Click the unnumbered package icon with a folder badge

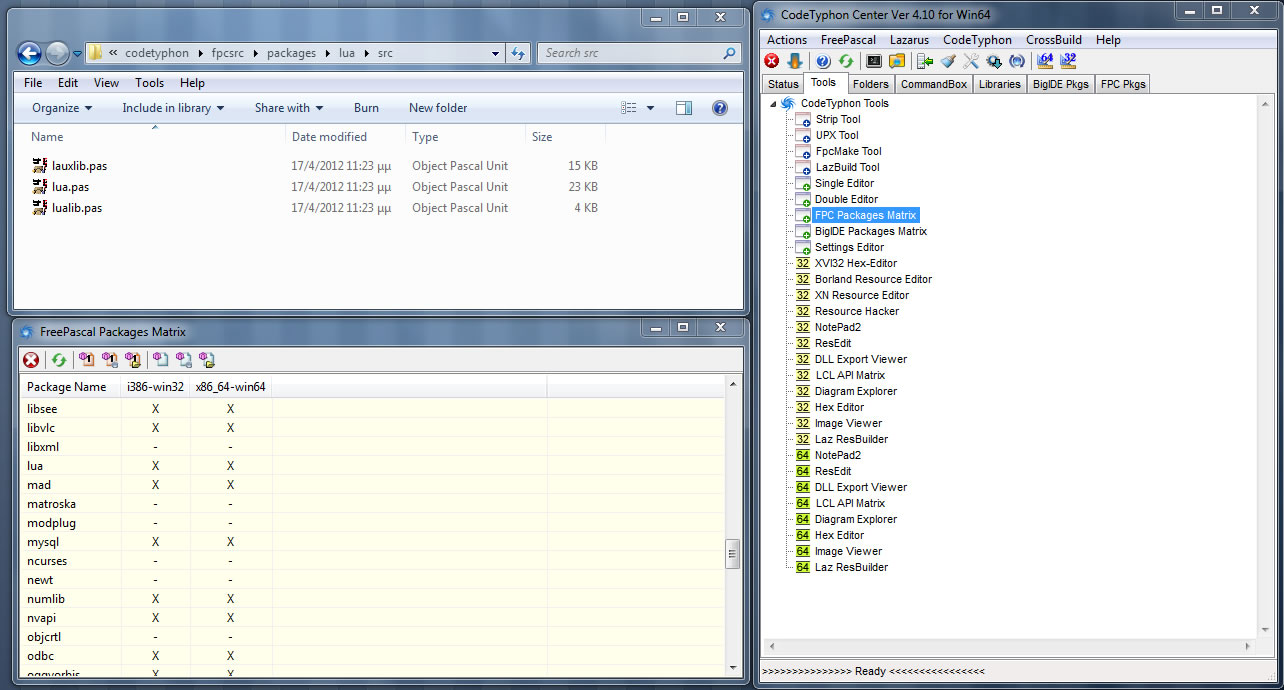(207, 360)
